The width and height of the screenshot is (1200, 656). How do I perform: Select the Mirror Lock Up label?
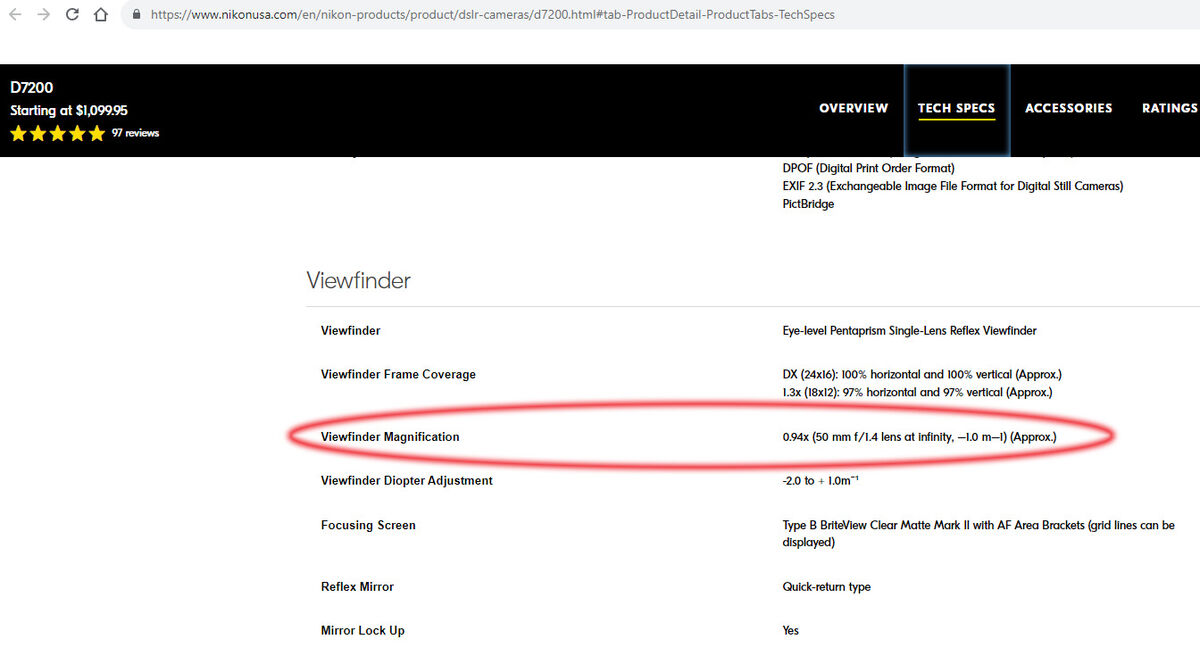pos(363,631)
